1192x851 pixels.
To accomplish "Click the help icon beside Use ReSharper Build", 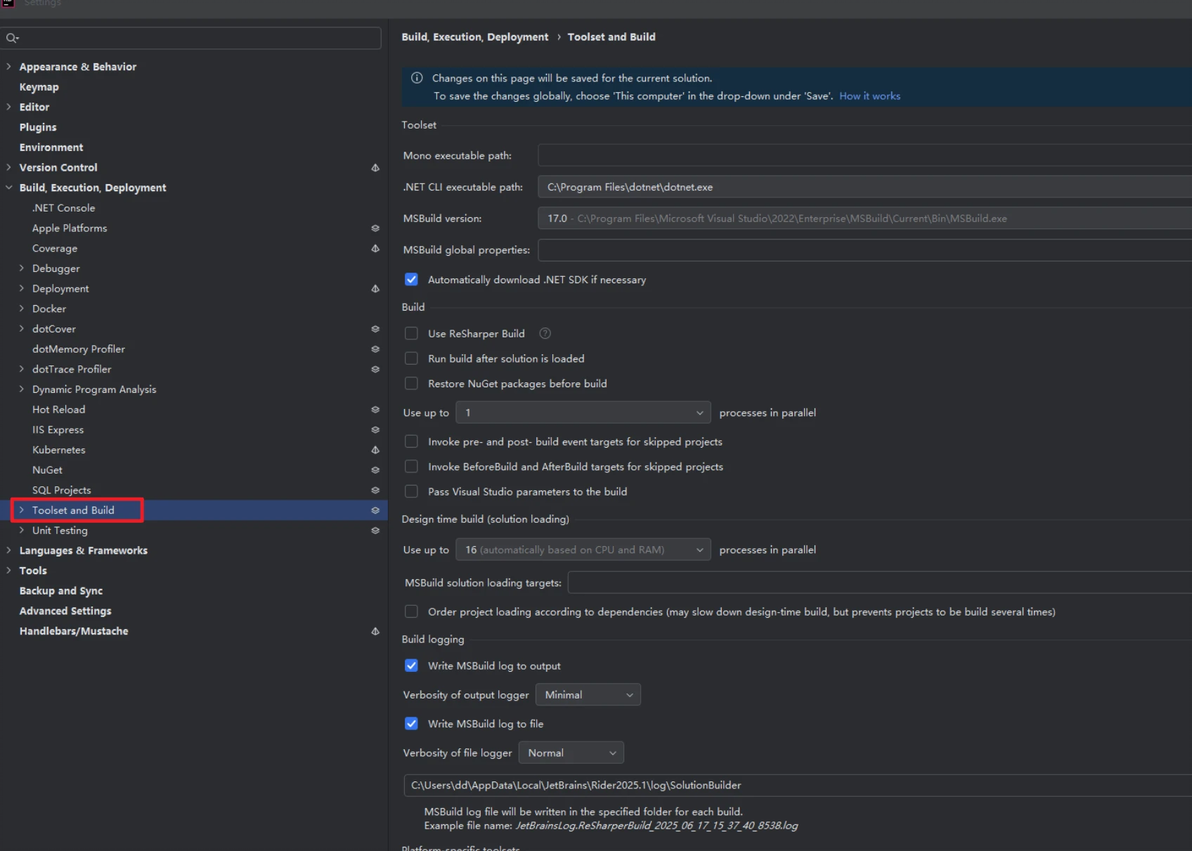I will [x=545, y=333].
